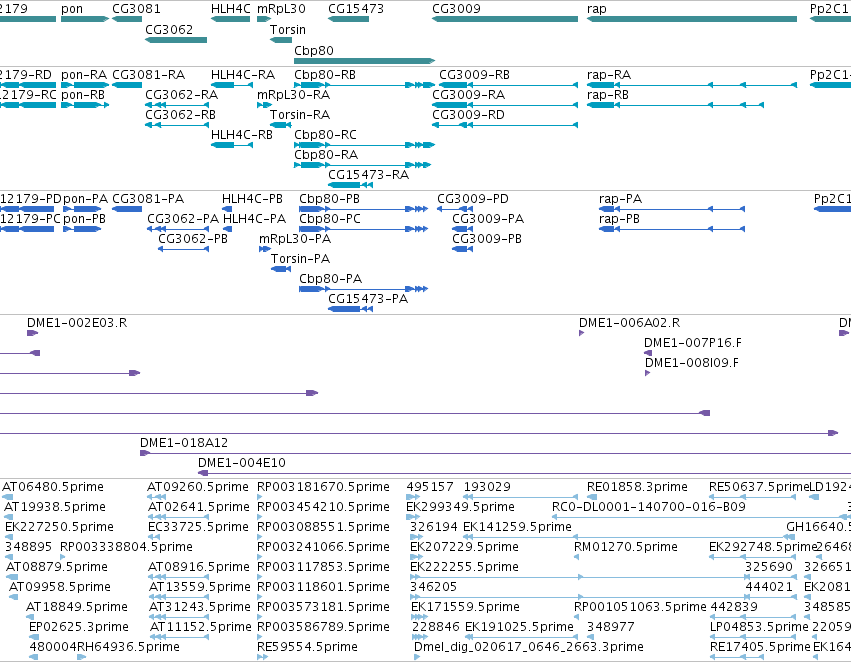This screenshot has width=851, height=662.
Task: Open protein rap-PB
Action: (619, 219)
